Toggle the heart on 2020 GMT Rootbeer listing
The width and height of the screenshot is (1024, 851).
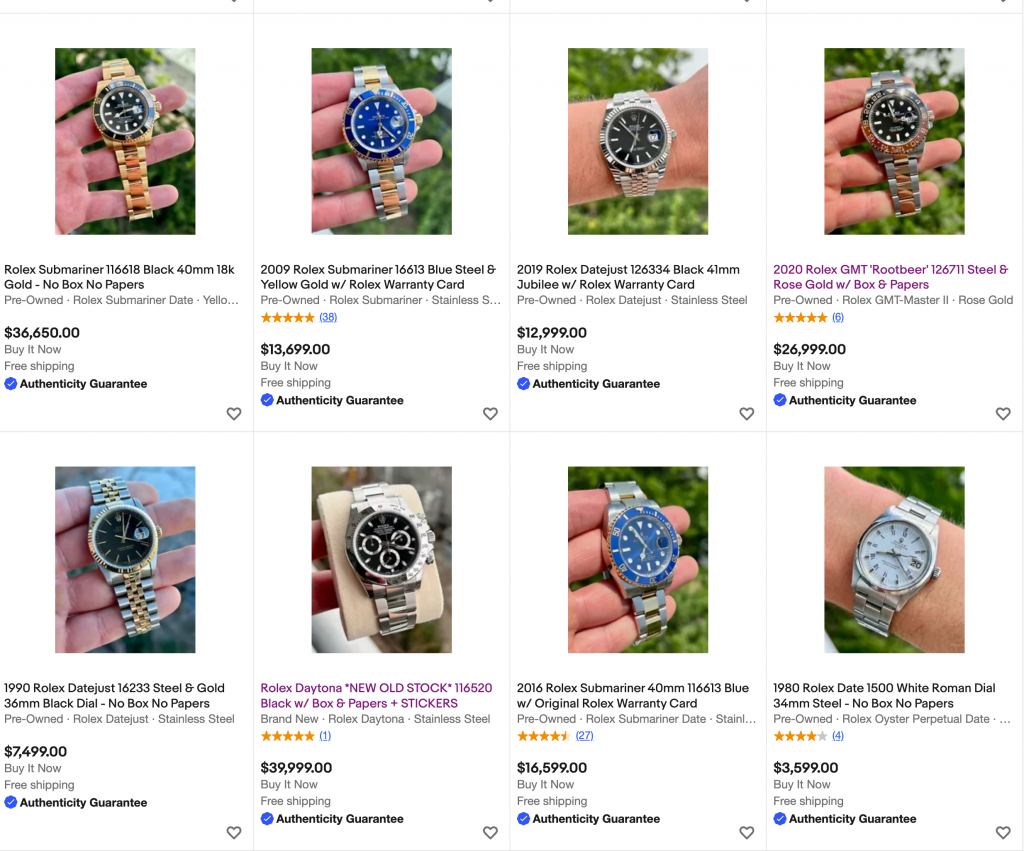click(1003, 414)
